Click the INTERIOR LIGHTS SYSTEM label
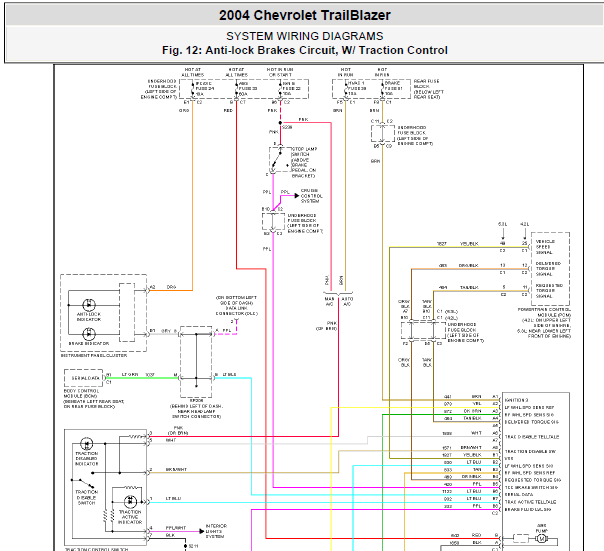 (x=216, y=531)
